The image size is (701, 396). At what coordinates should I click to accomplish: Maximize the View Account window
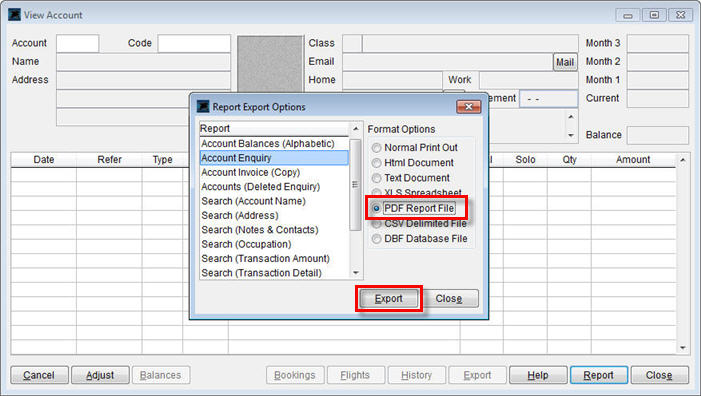(x=654, y=15)
